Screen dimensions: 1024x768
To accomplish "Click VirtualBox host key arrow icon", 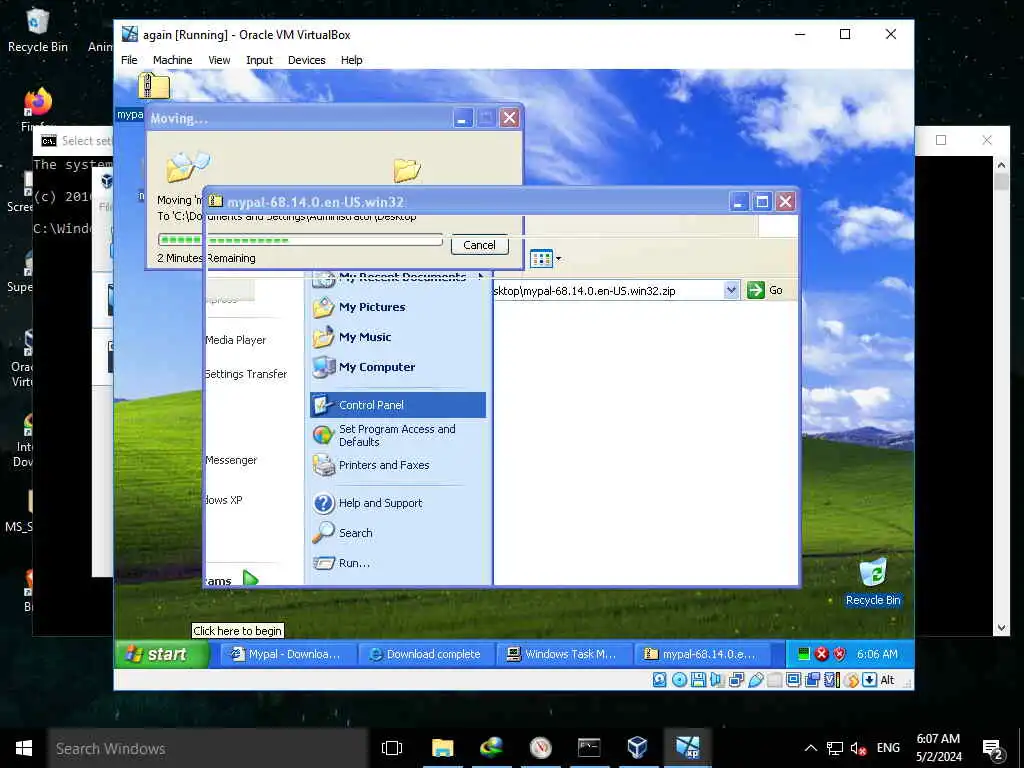I will click(x=869, y=680).
